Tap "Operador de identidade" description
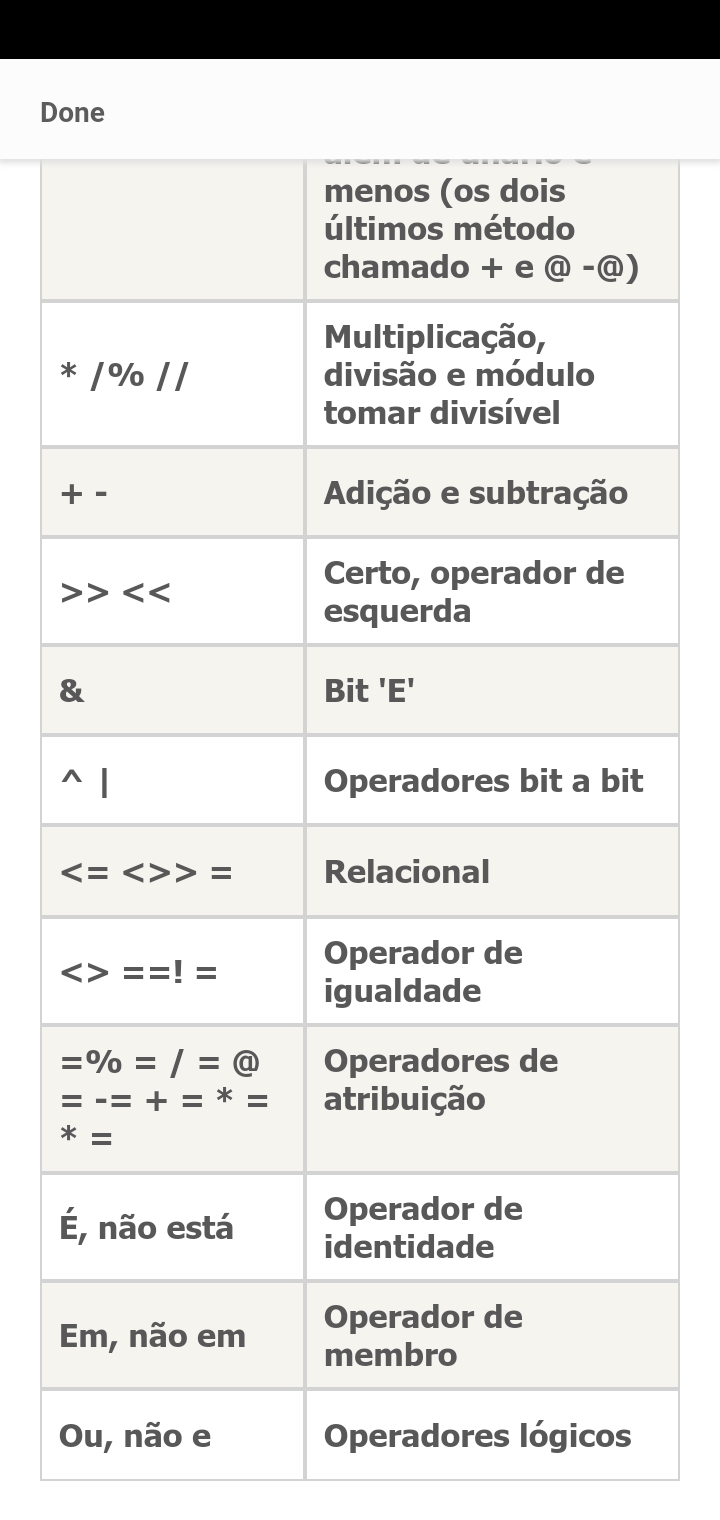Image resolution: width=720 pixels, height=1520 pixels. (x=423, y=1228)
